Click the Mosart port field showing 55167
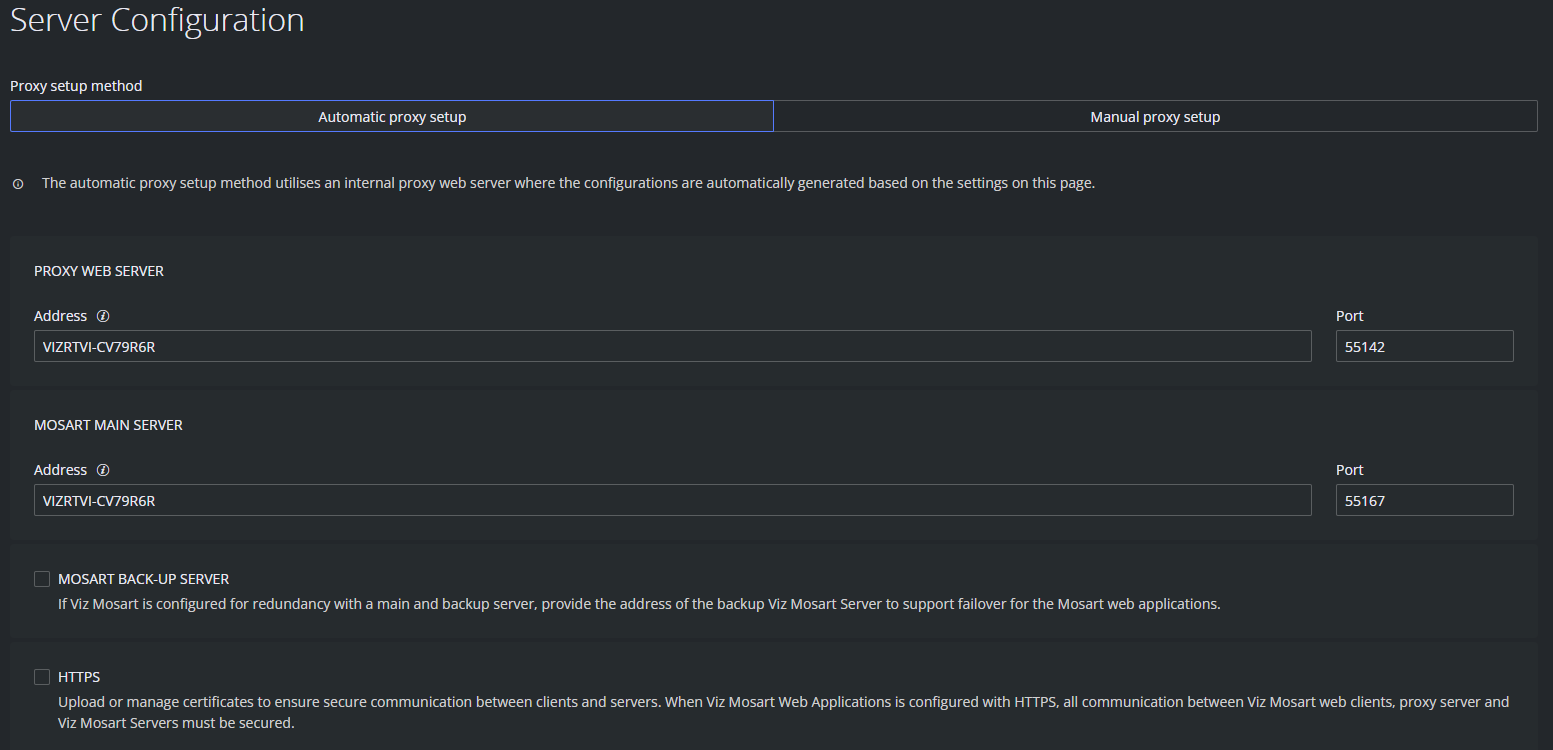The height and width of the screenshot is (750, 1553). [x=1424, y=501]
